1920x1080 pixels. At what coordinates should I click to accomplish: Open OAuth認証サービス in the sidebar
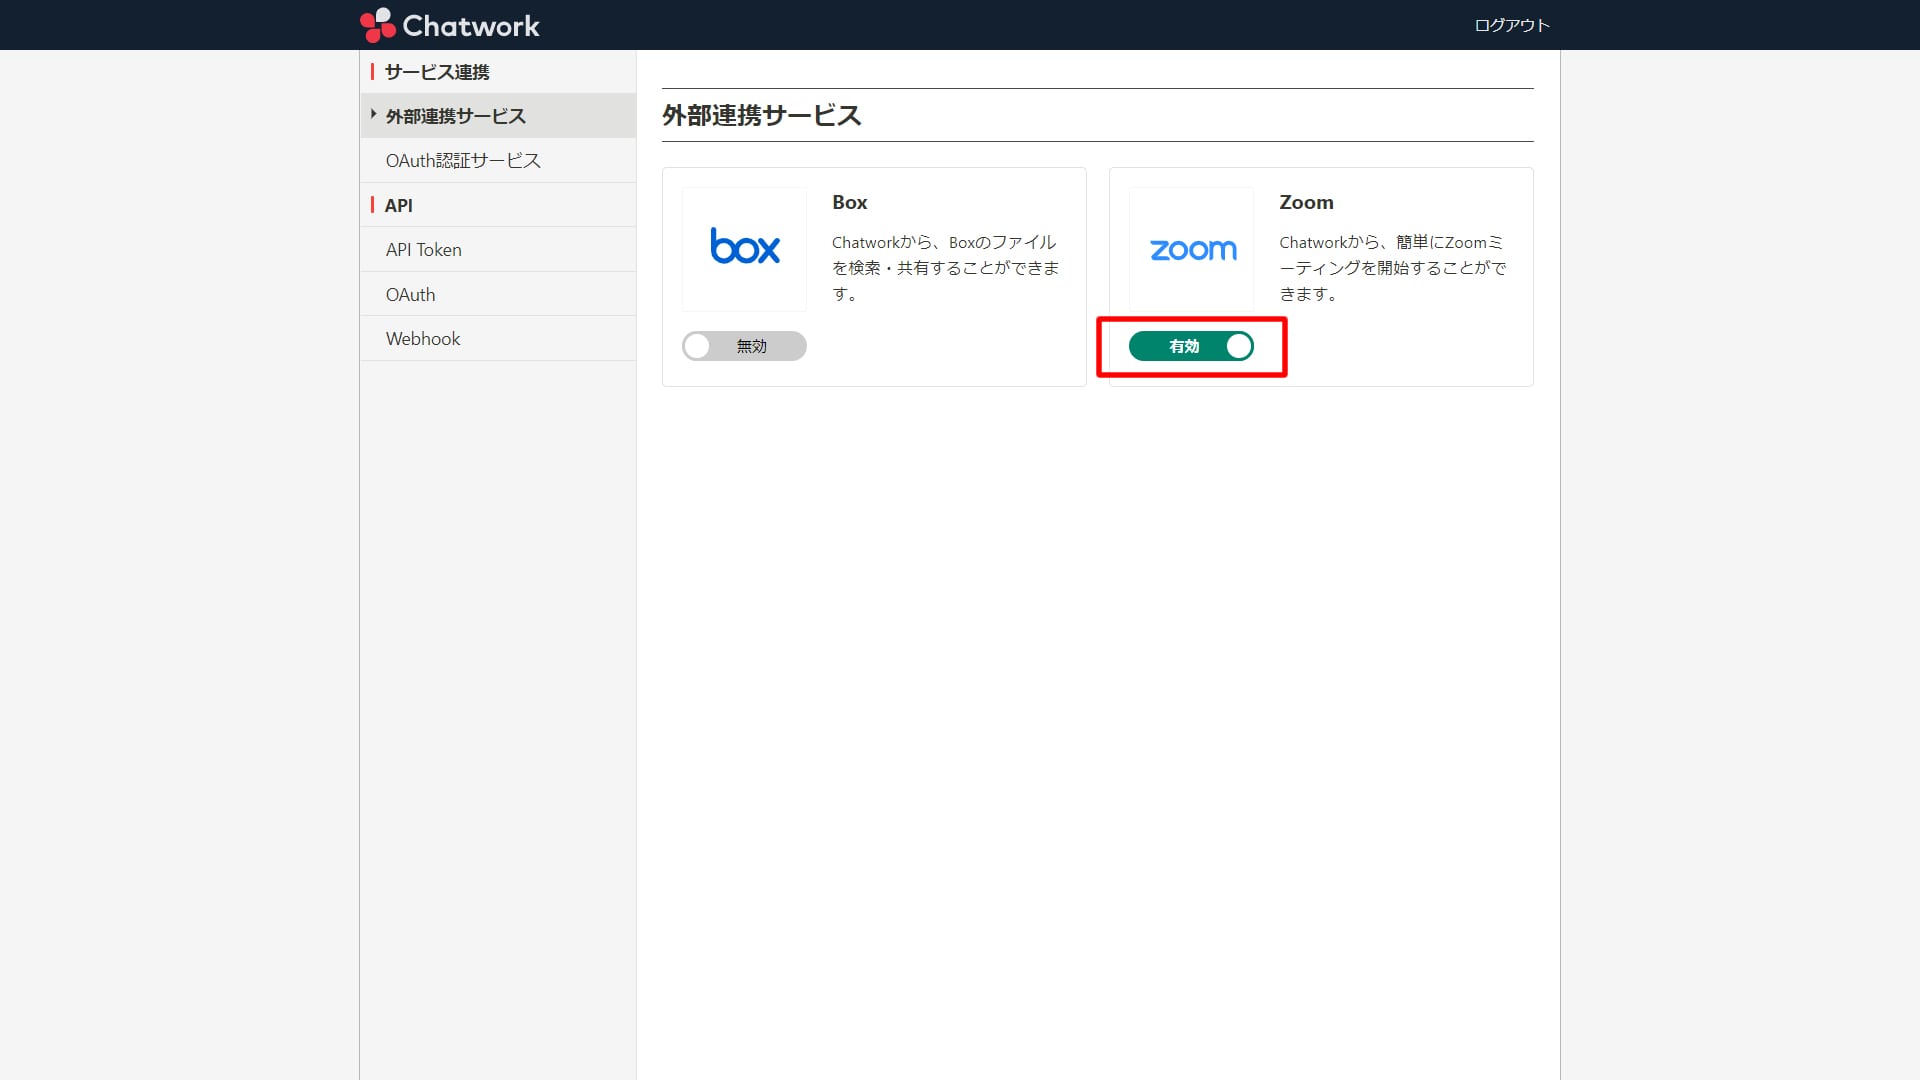pyautogui.click(x=463, y=160)
